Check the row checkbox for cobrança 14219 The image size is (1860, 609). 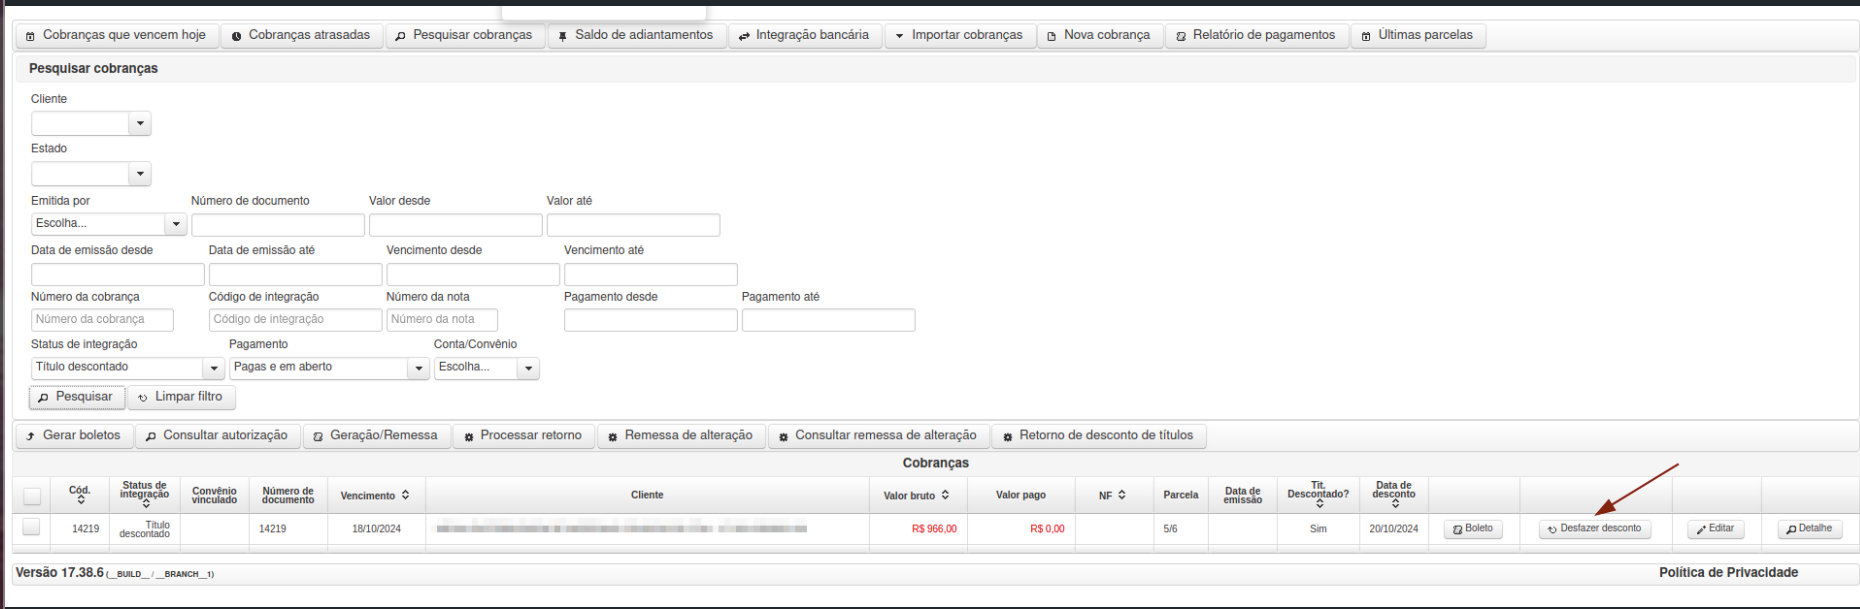pos(31,527)
